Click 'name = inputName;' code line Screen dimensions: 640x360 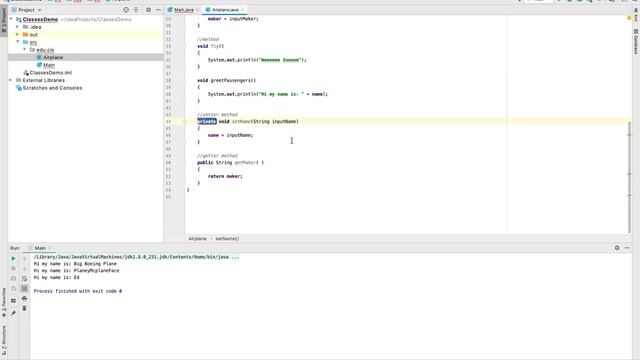[x=230, y=135]
